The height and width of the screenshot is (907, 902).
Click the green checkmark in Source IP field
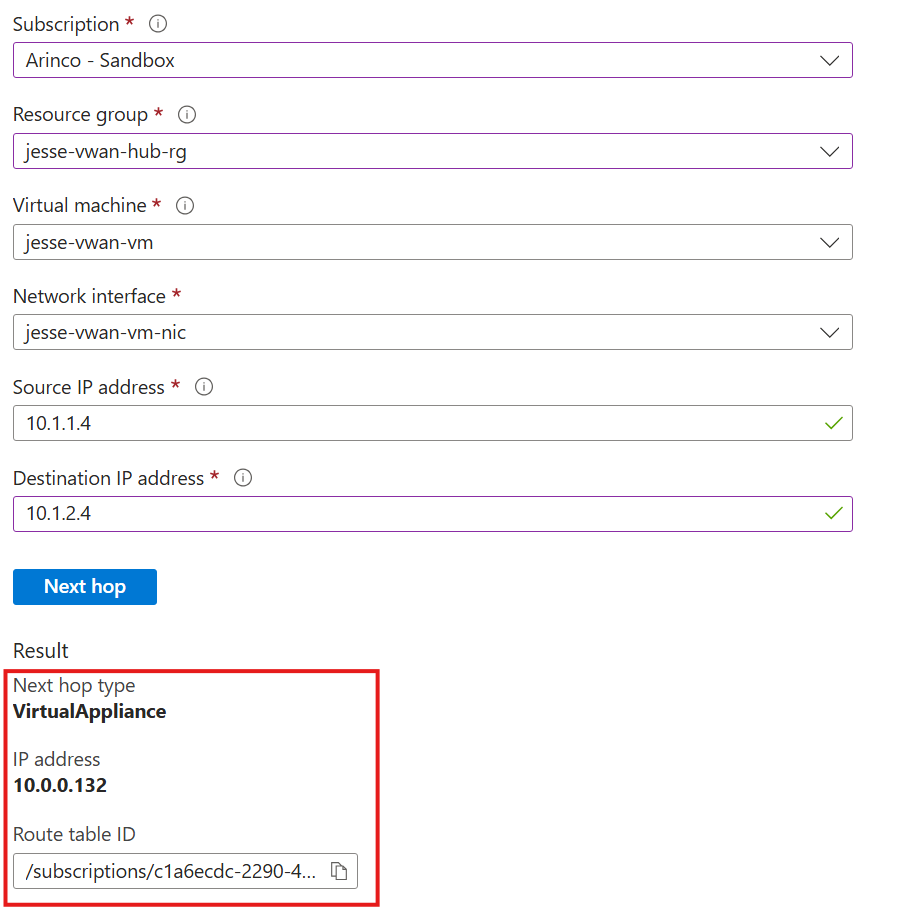tap(833, 424)
